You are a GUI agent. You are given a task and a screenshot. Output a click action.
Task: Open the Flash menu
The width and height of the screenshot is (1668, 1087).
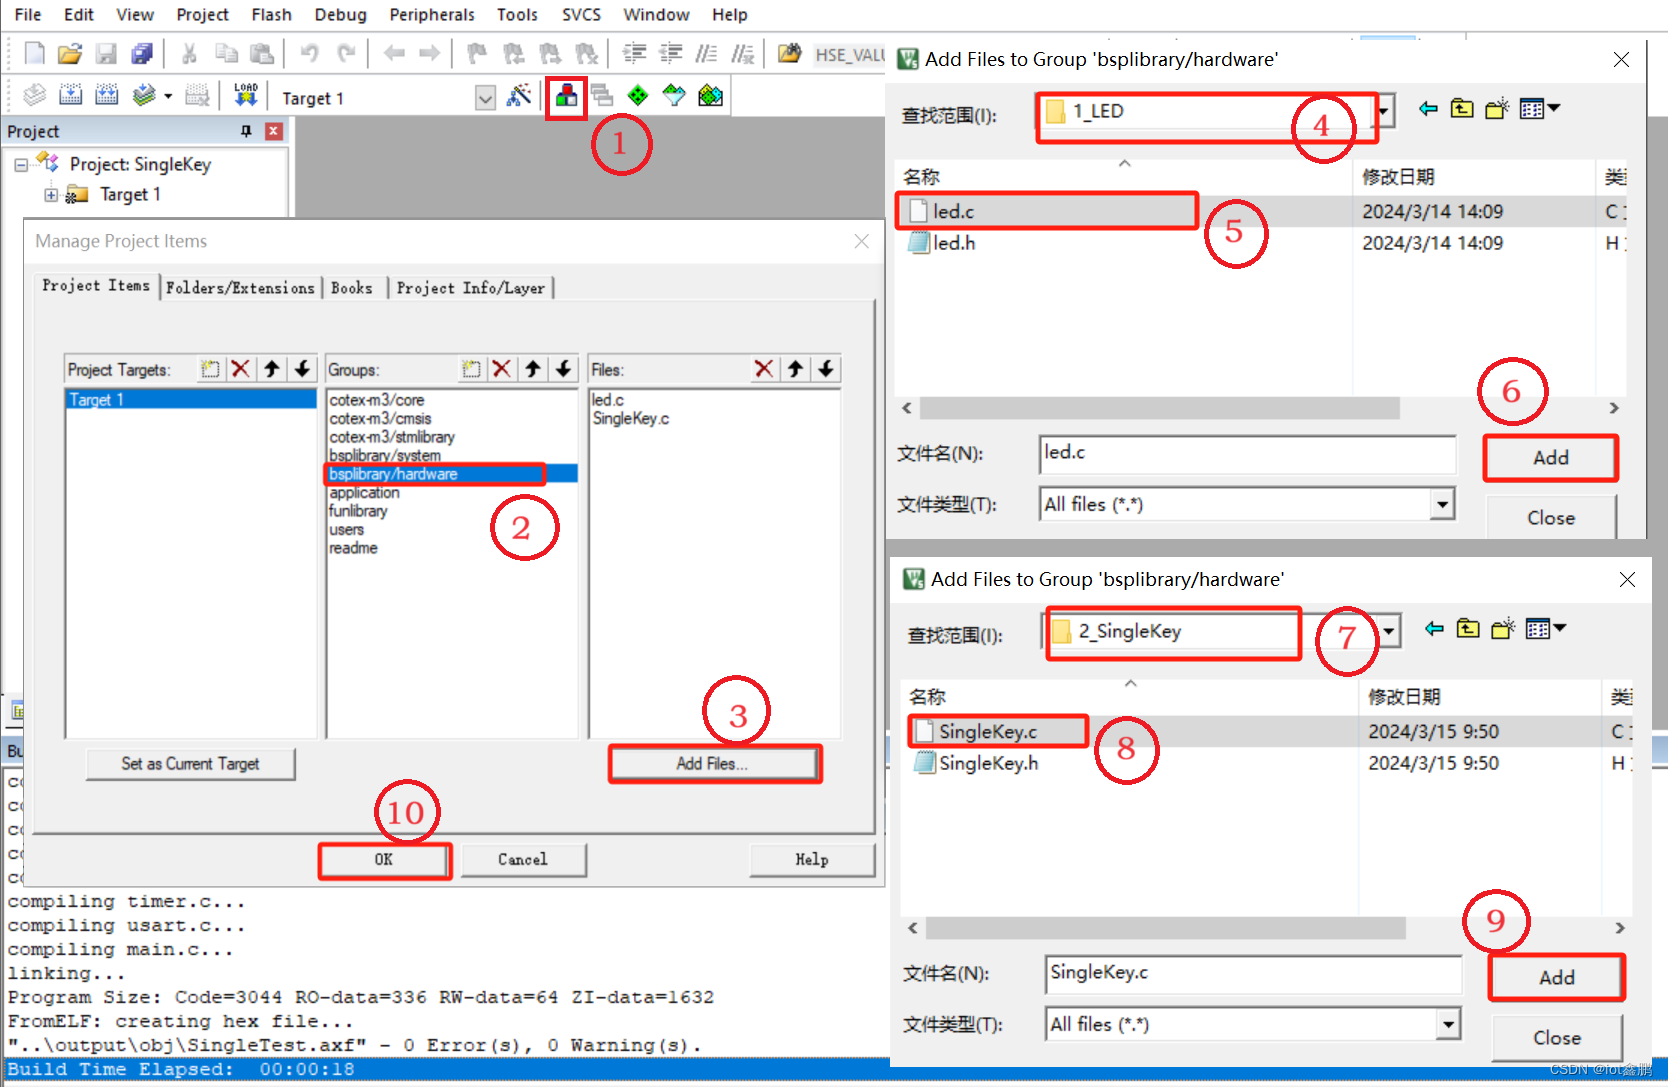click(x=271, y=15)
